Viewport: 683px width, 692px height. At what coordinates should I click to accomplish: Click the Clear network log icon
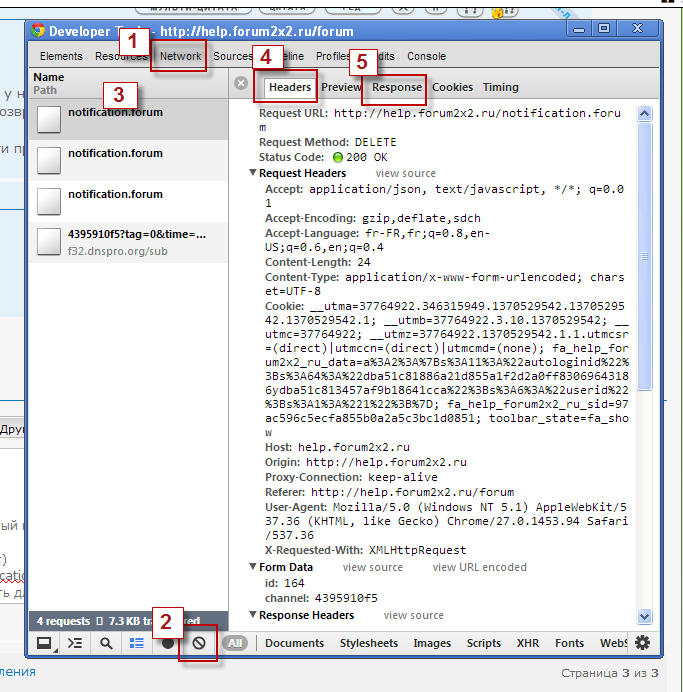point(199,643)
